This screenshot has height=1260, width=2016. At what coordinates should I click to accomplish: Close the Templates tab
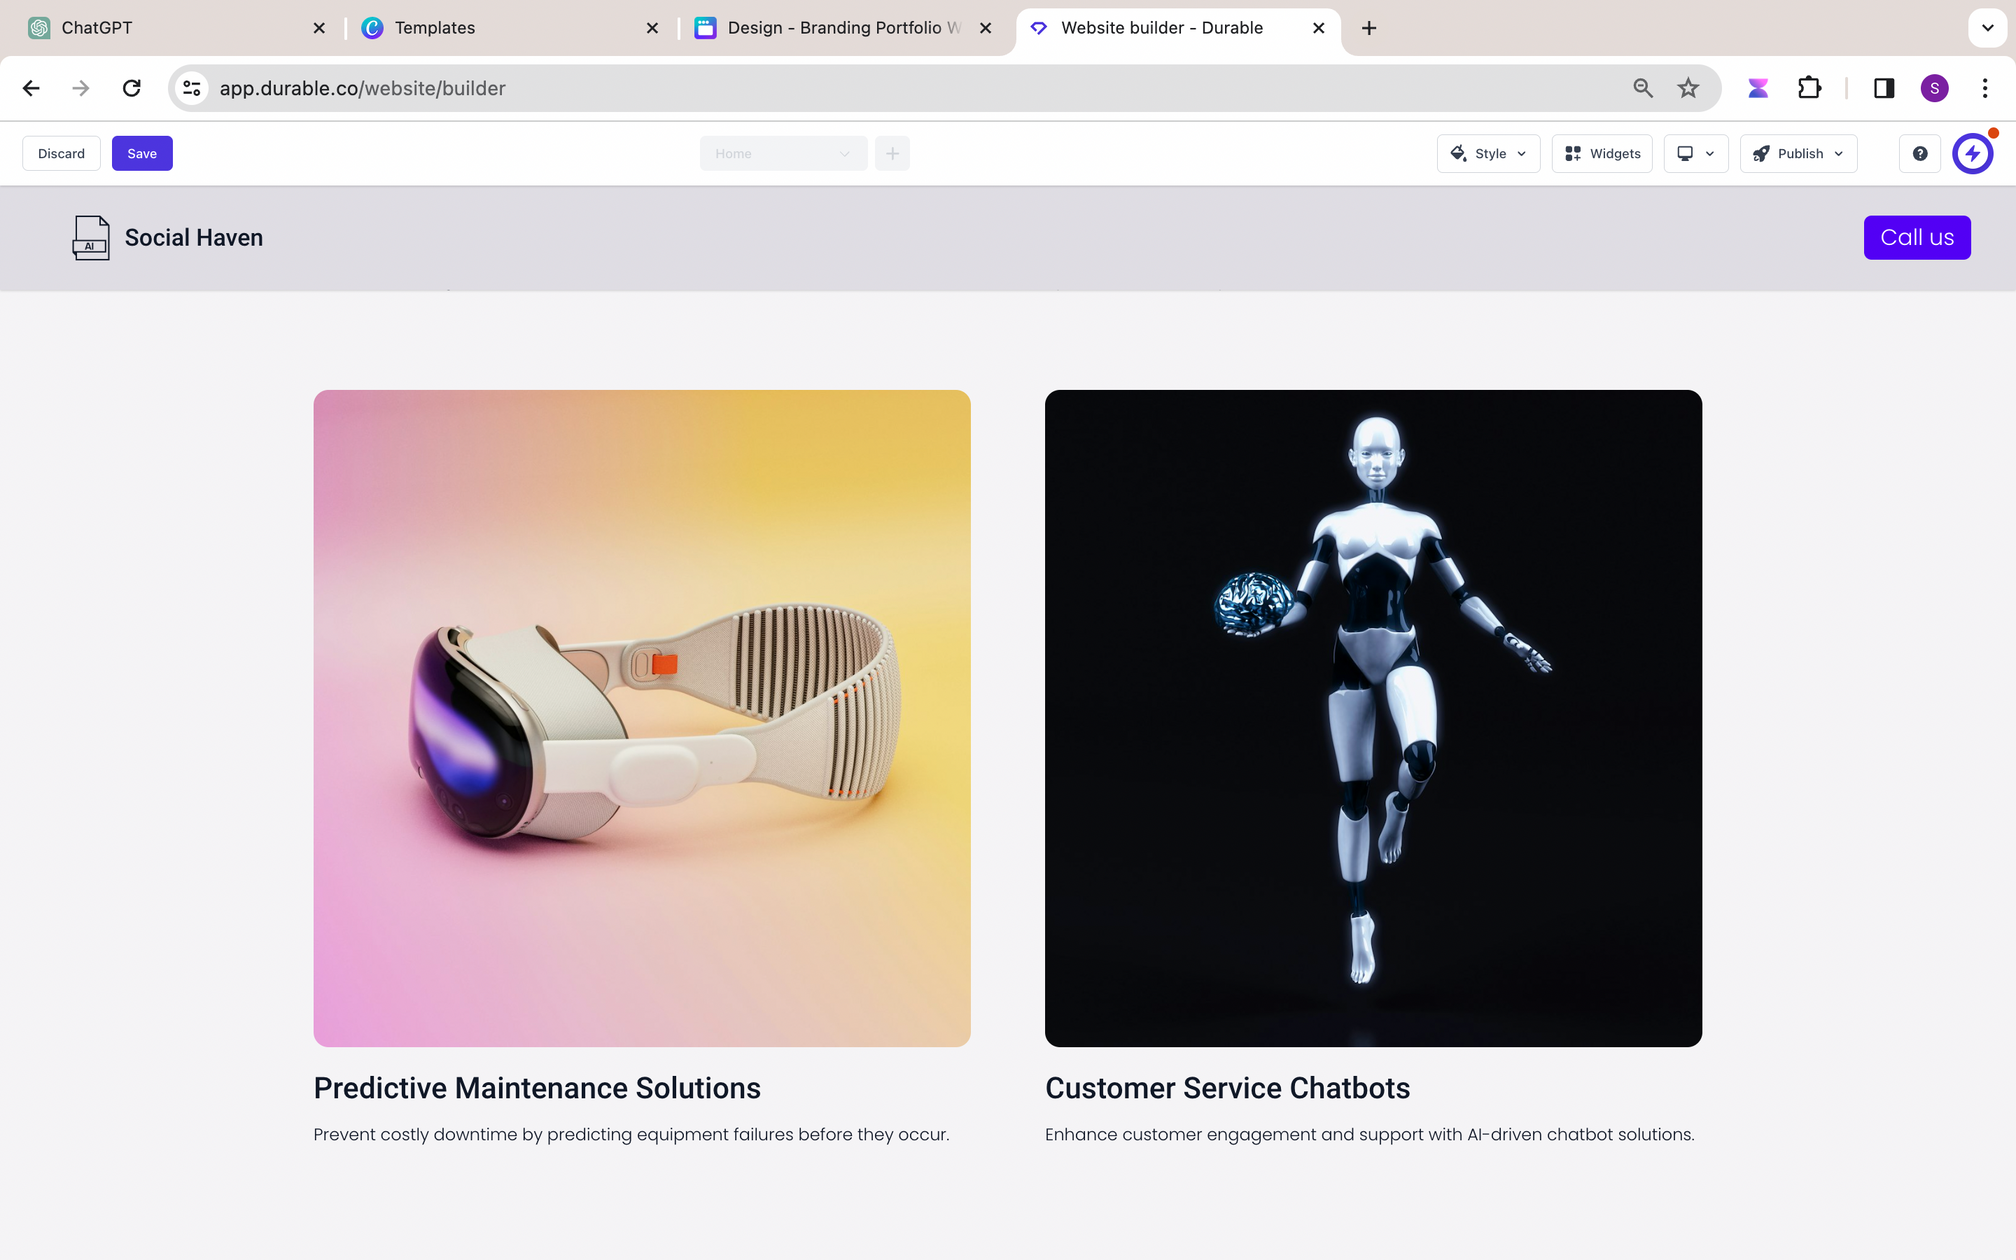[x=652, y=28]
